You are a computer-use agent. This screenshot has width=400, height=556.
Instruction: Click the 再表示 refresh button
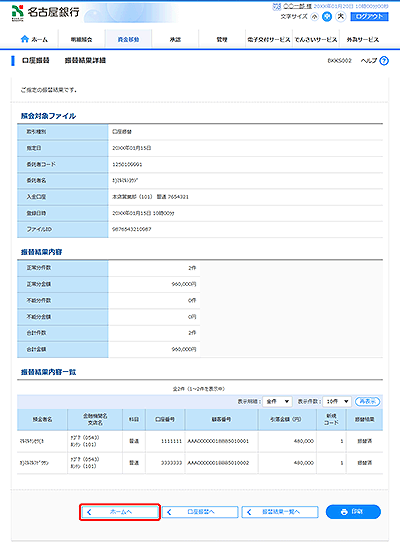tap(367, 401)
